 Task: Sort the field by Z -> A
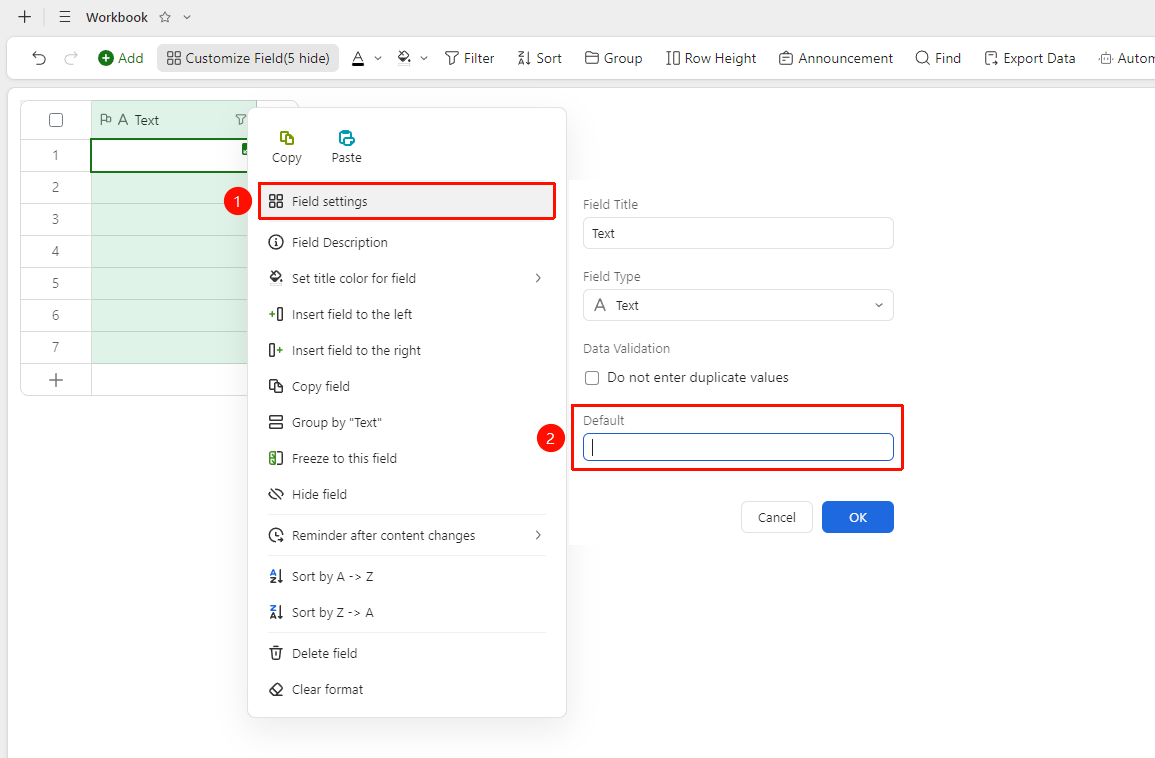pos(407,613)
